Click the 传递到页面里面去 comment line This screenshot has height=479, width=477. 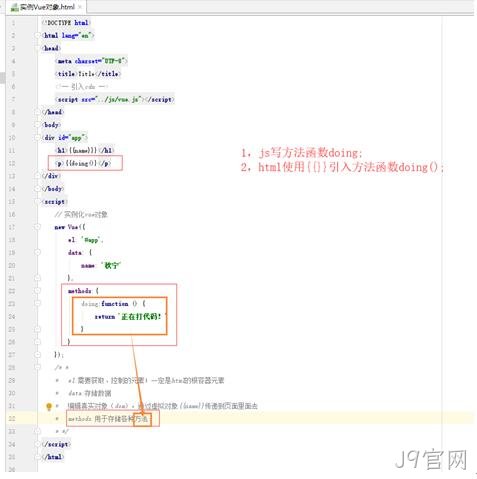(163, 406)
